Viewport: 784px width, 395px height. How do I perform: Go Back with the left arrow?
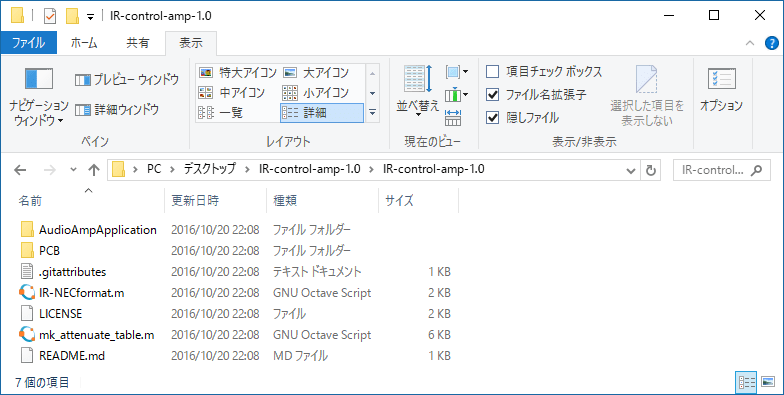point(20,170)
